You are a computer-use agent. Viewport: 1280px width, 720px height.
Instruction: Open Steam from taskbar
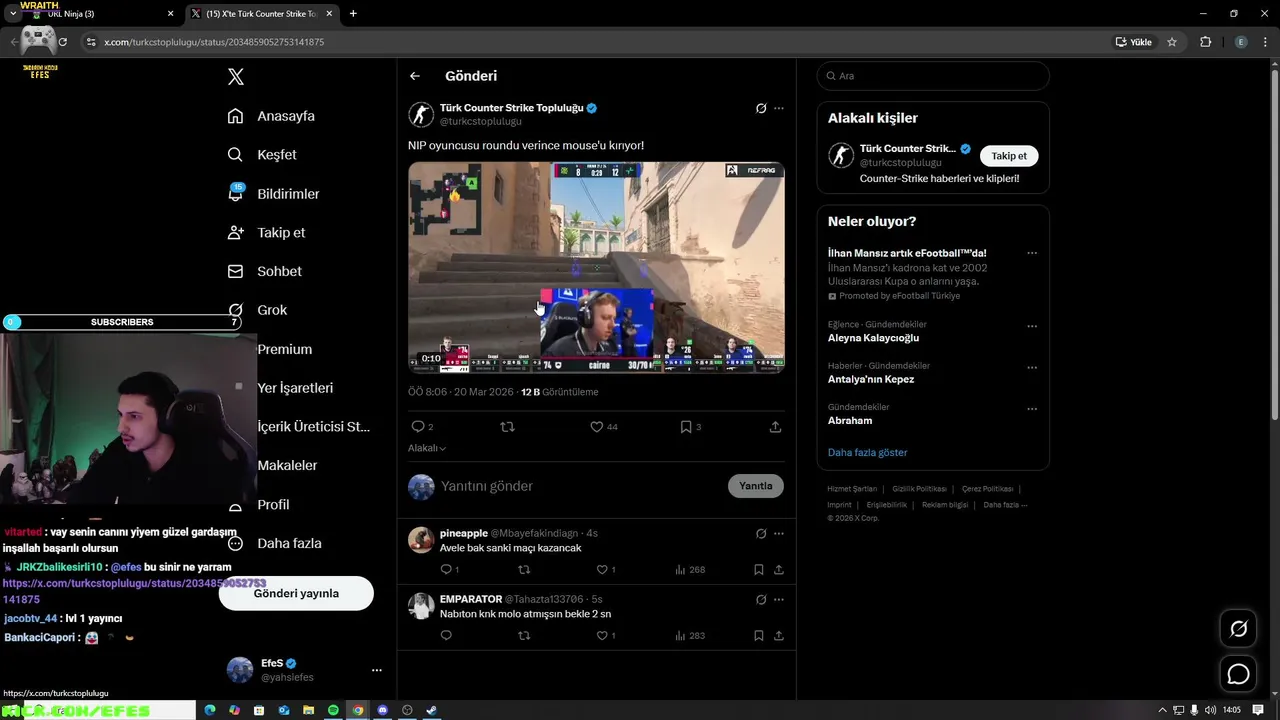point(431,710)
